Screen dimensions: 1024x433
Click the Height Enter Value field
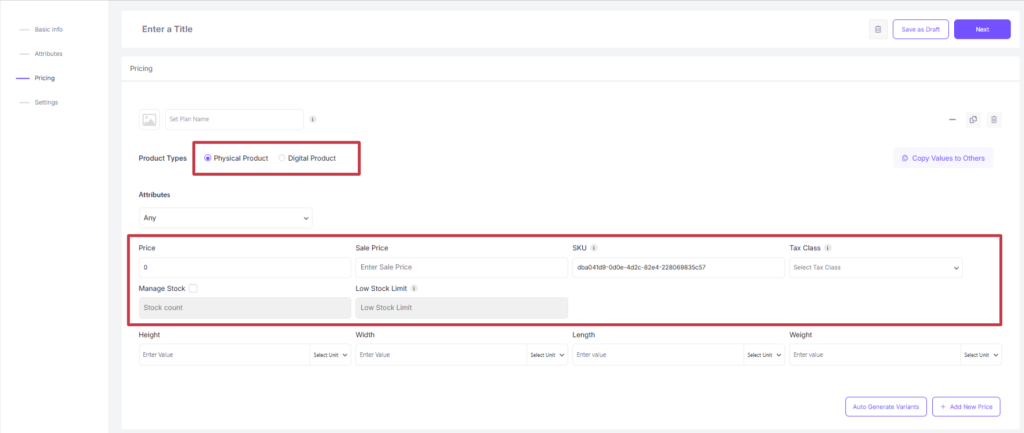(224, 355)
